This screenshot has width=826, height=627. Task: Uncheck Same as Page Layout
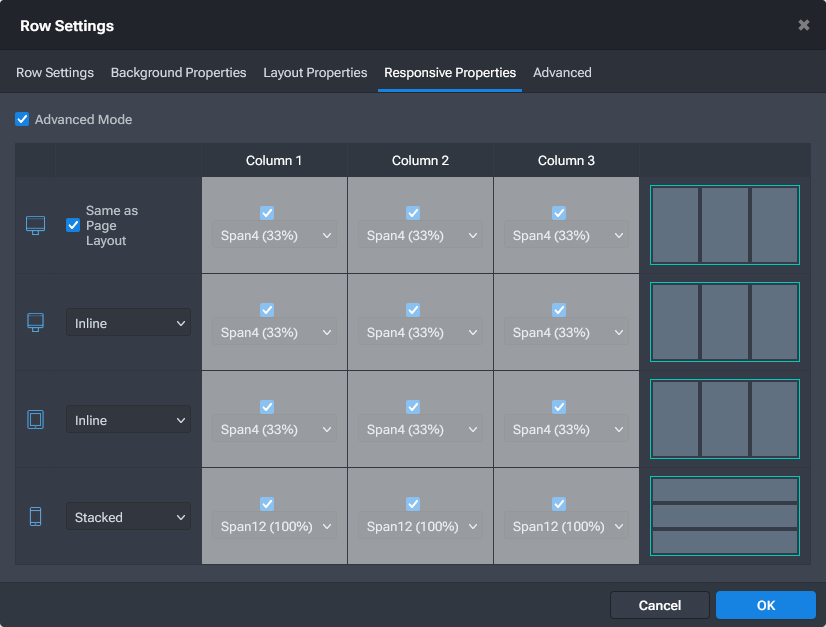point(72,225)
